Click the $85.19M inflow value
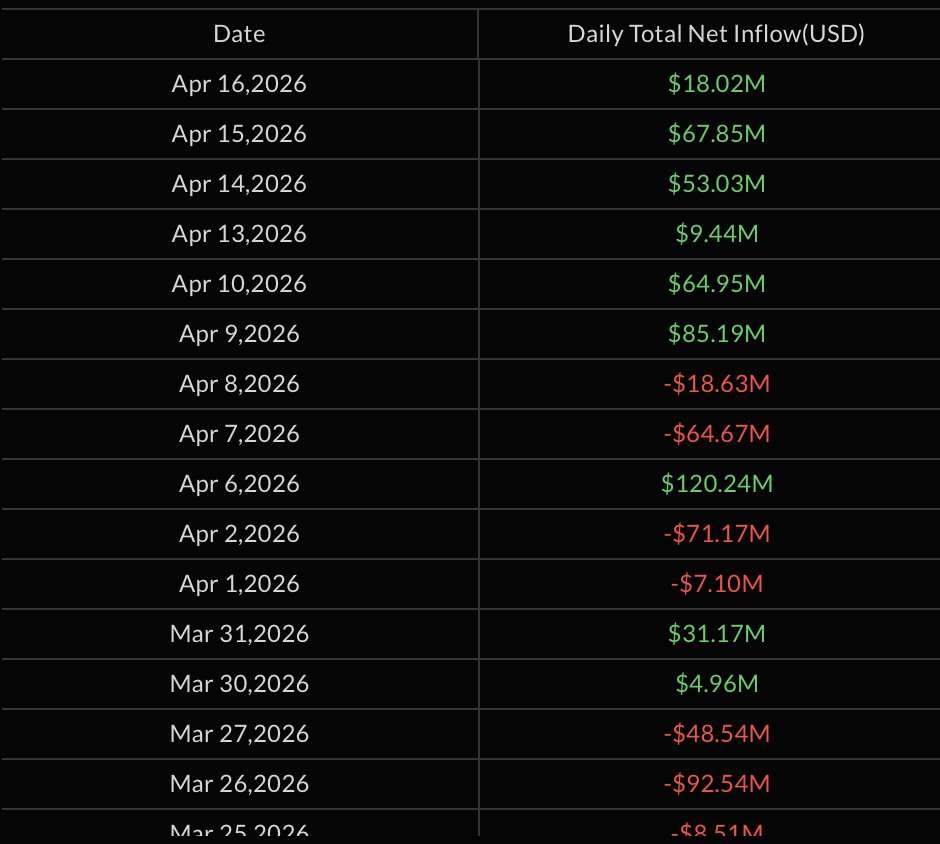 coord(716,334)
